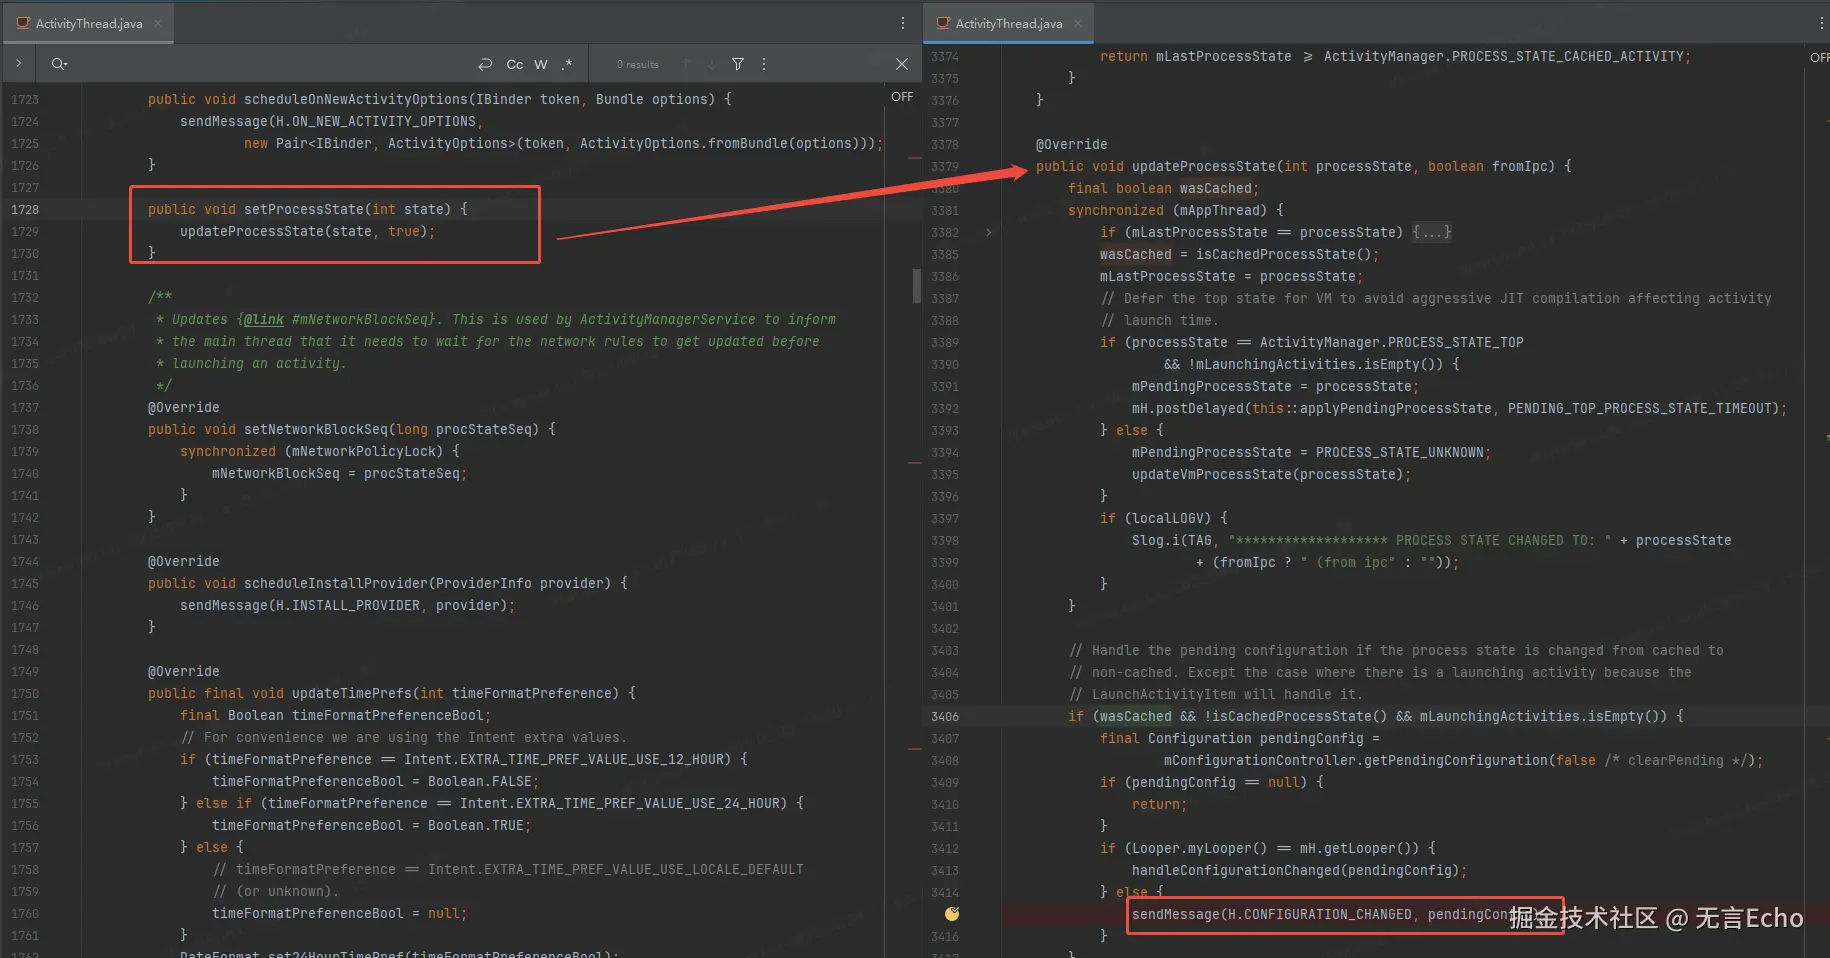Close the left ActivityThread.java tab
The height and width of the screenshot is (958, 1830).
[x=158, y=23]
